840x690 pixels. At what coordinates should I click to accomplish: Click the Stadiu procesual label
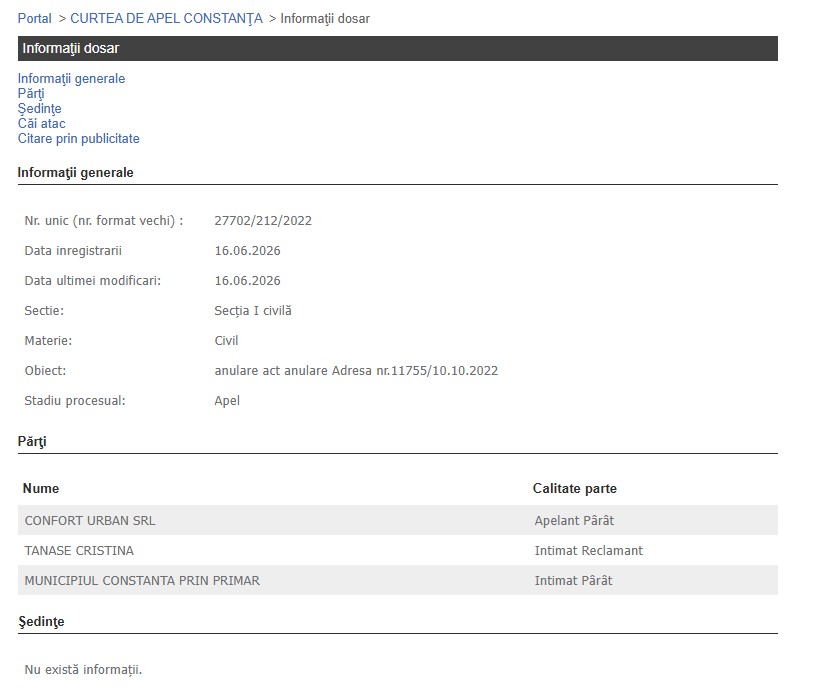(75, 401)
